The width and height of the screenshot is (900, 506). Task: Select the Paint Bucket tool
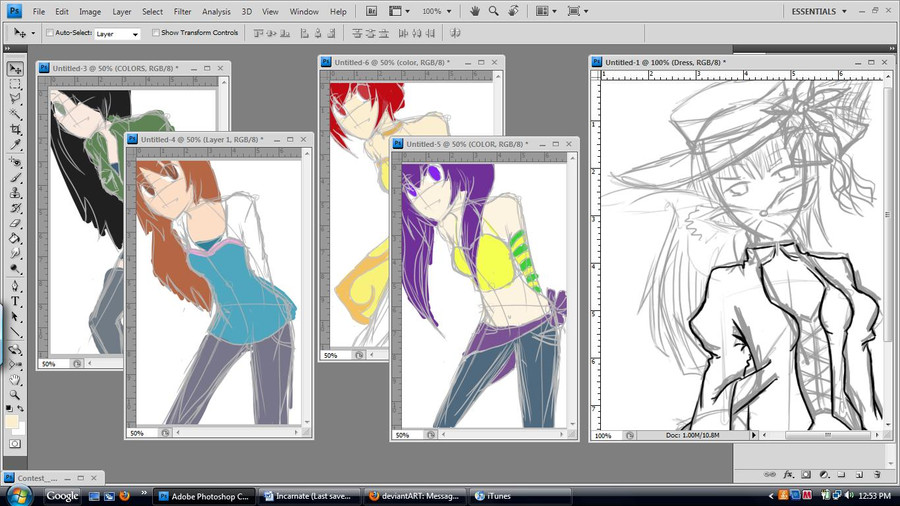coord(15,238)
